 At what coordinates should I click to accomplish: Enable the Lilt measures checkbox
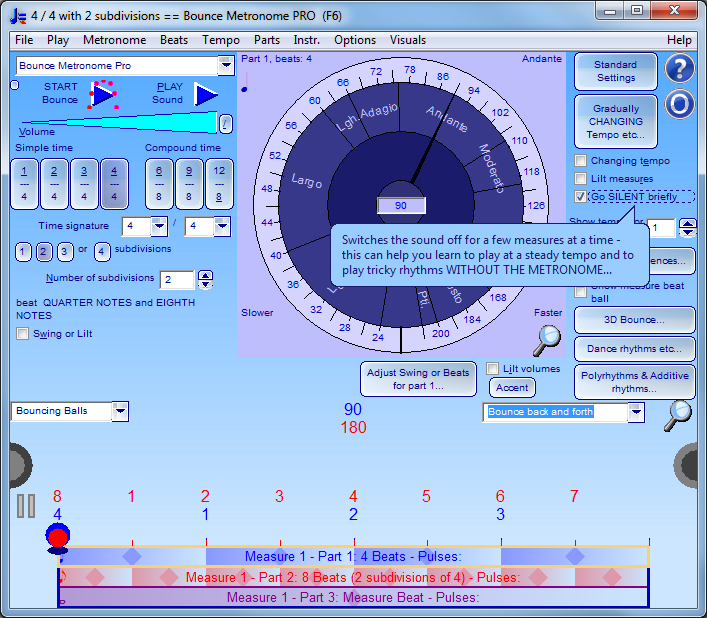581,179
